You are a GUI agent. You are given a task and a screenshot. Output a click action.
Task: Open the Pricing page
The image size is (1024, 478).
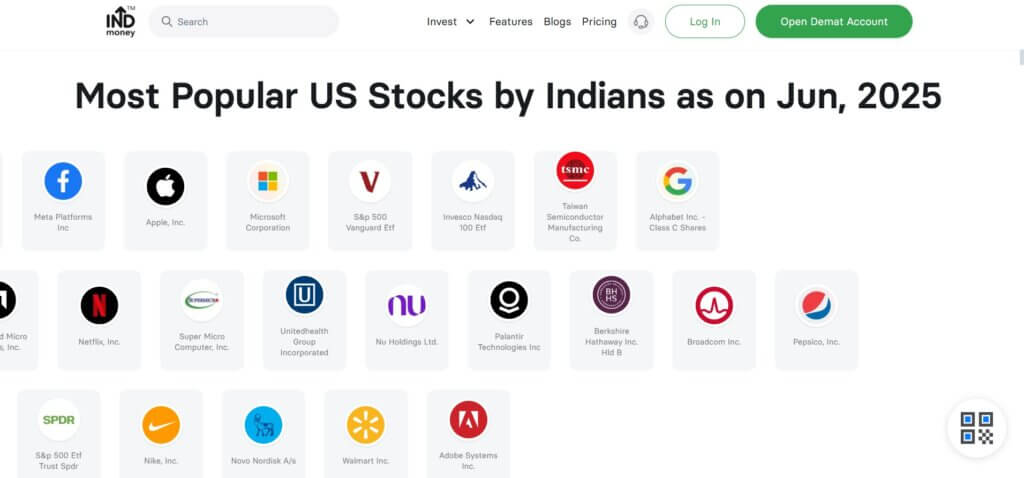pyautogui.click(x=599, y=22)
